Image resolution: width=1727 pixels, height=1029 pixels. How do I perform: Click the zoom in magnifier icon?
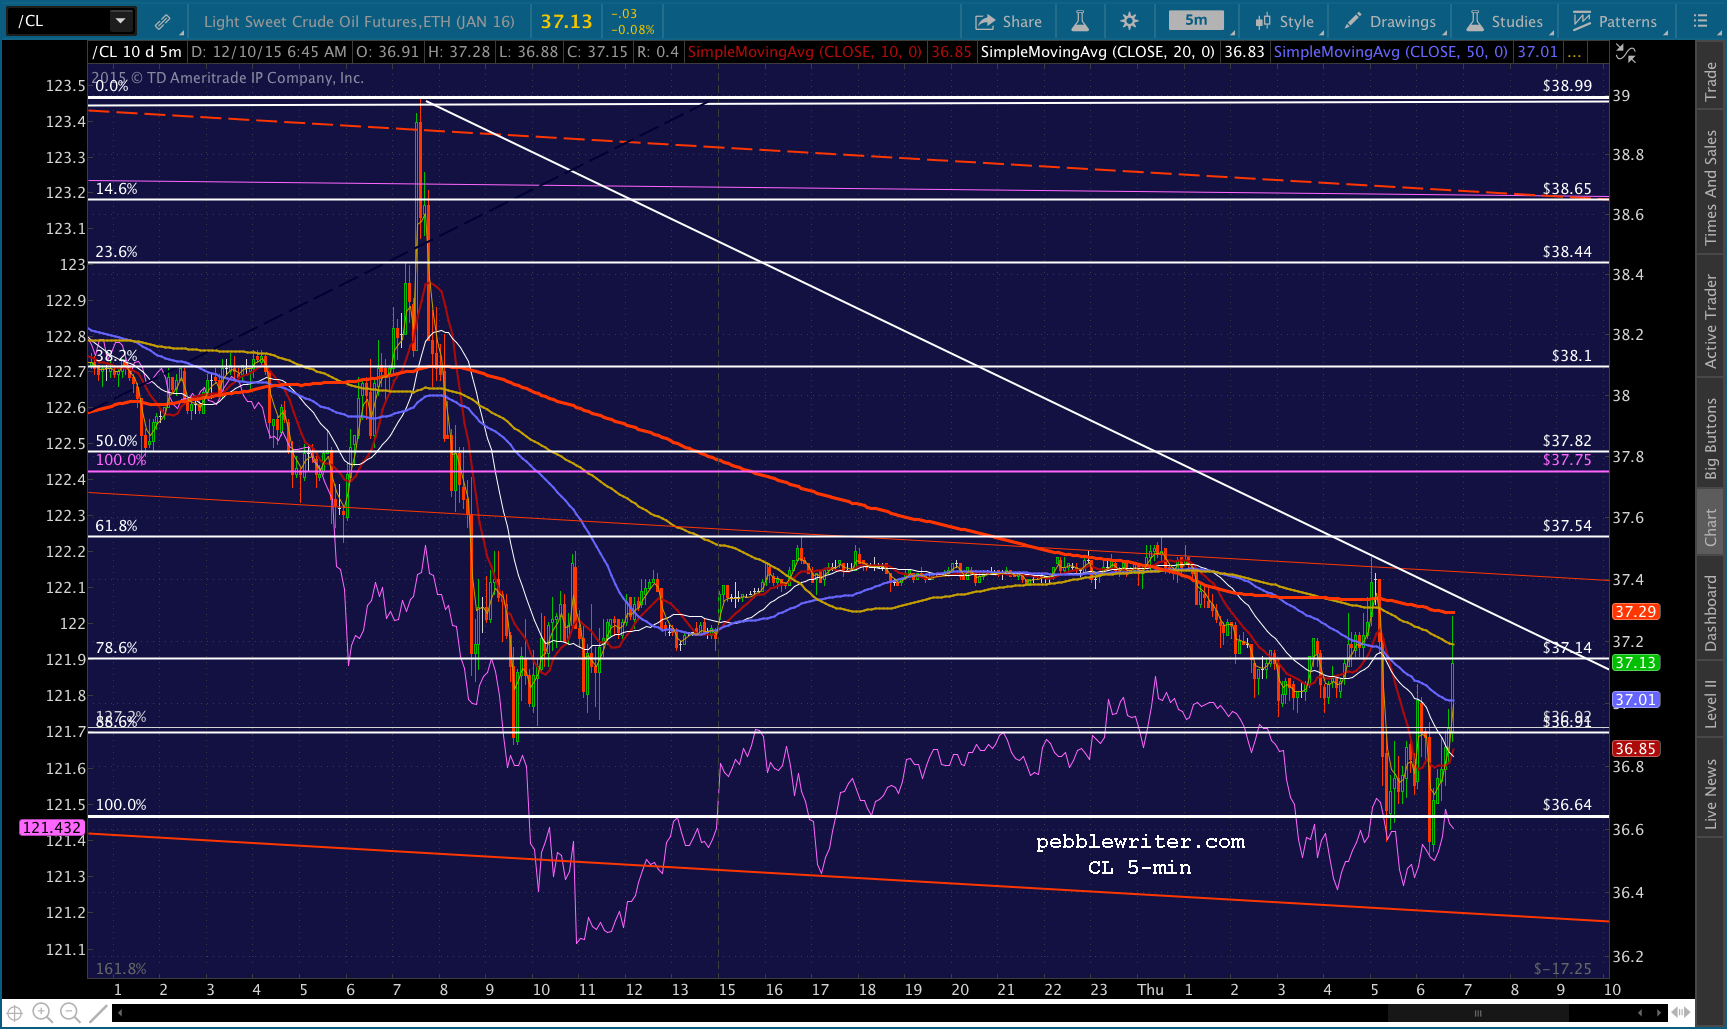(42, 1013)
